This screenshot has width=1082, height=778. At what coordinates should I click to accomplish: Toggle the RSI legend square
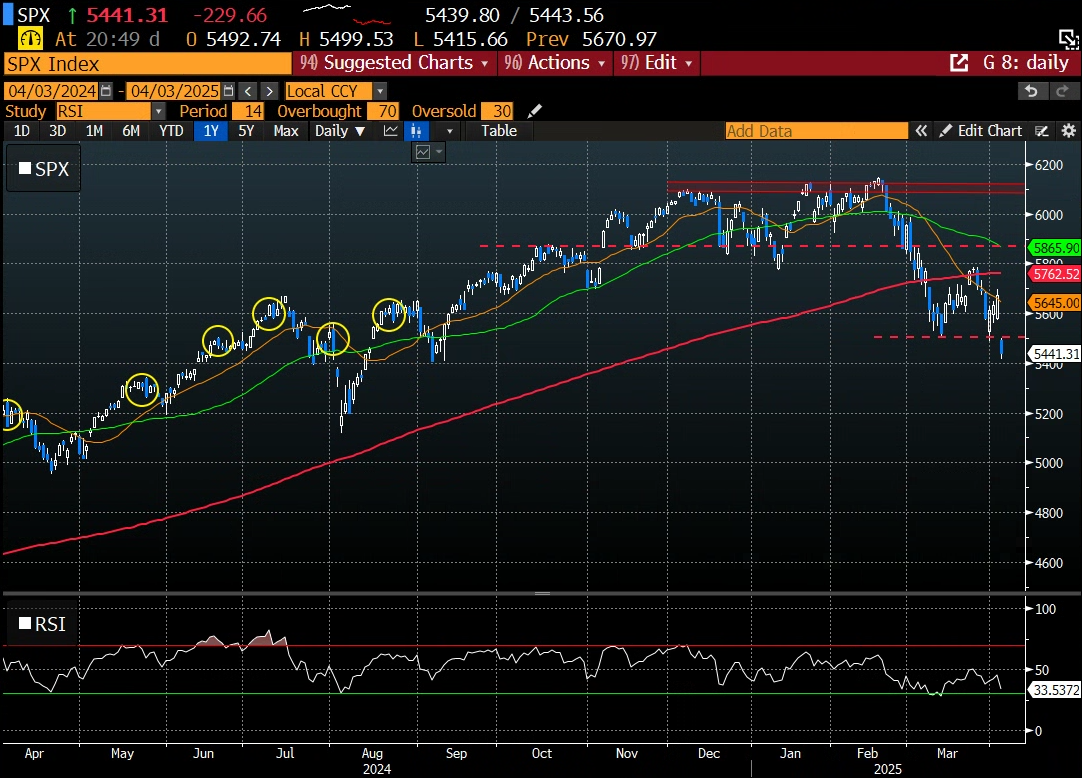pos(25,623)
